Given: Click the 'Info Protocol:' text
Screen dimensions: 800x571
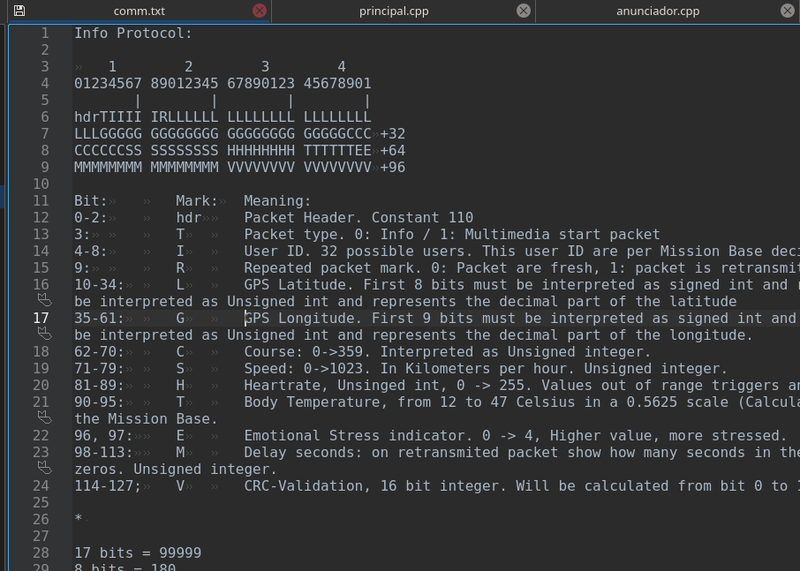Looking at the screenshot, I should click(133, 33).
